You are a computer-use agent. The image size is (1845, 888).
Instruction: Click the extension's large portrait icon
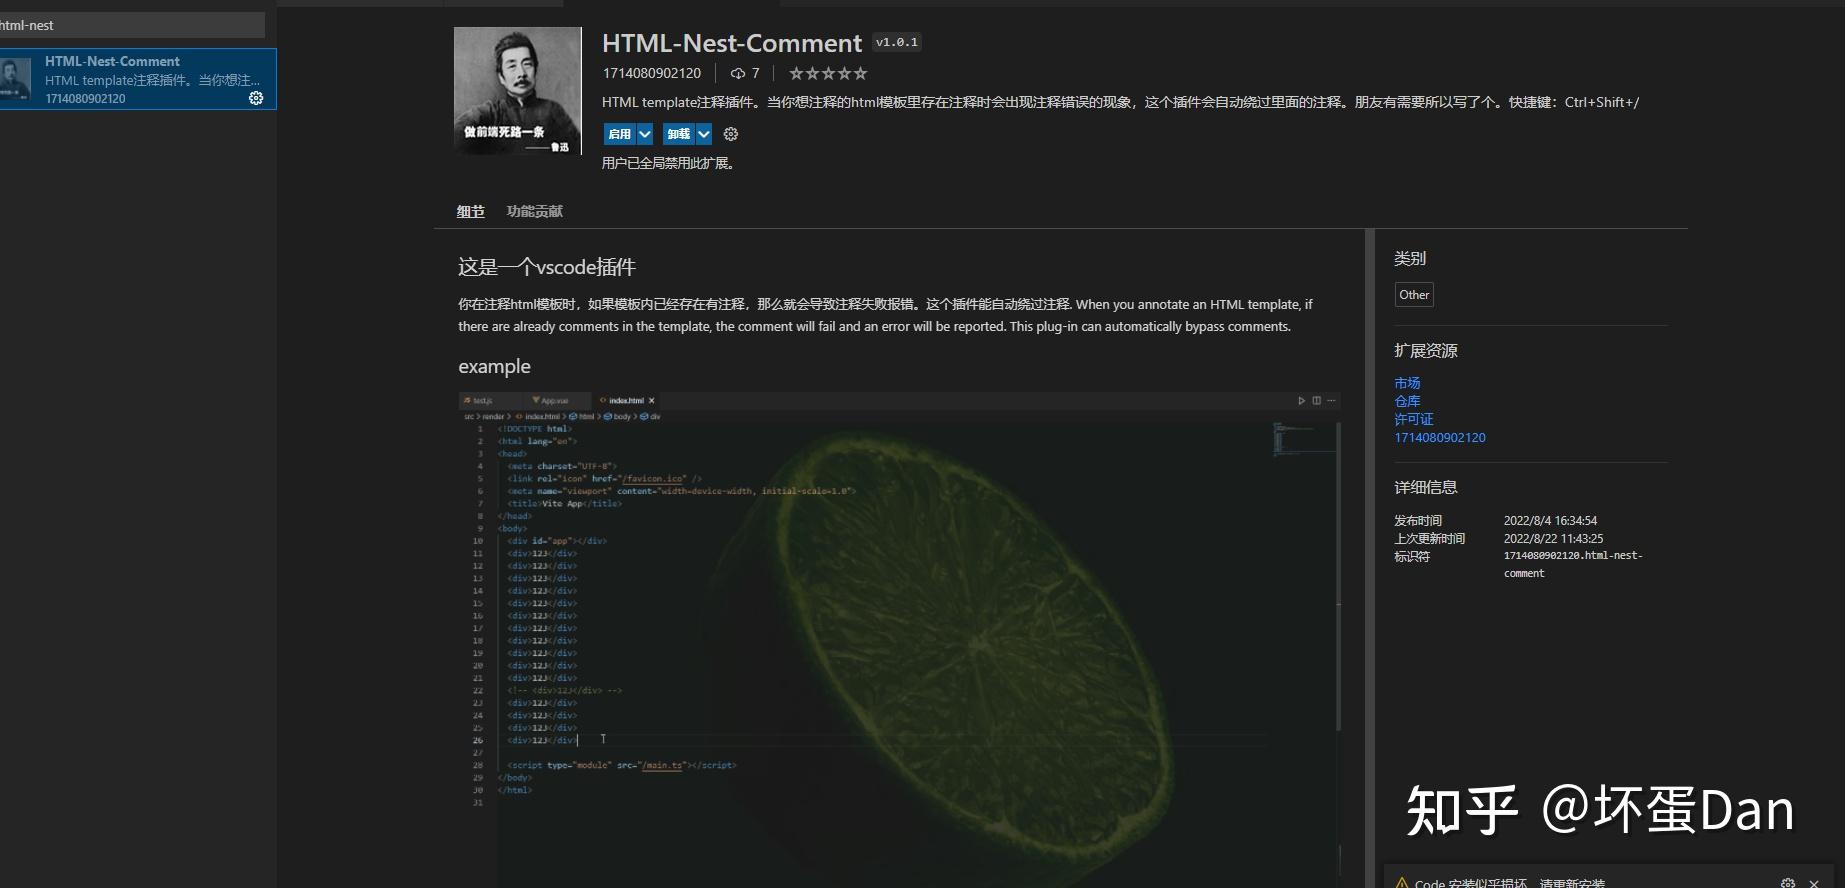[517, 91]
